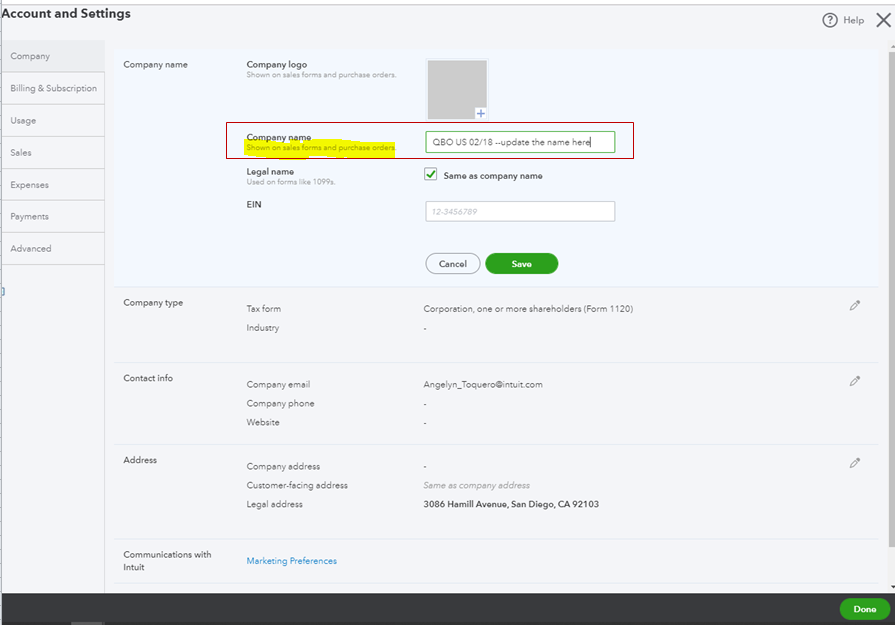Close Account and Settings with the X
This screenshot has height=625, width=895.
point(883,21)
